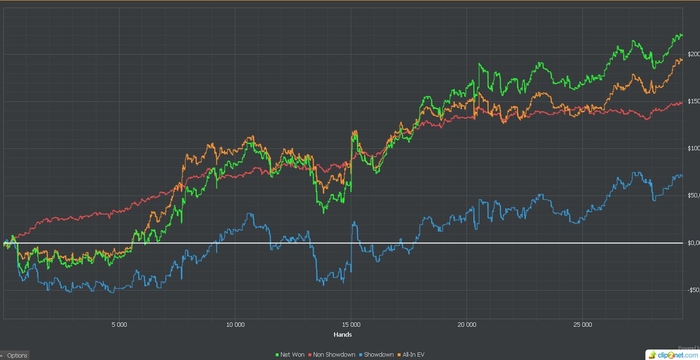Viewport: 700px width, 360px height.
Task: Click the 10 000 hands axis tick
Action: tap(235, 325)
